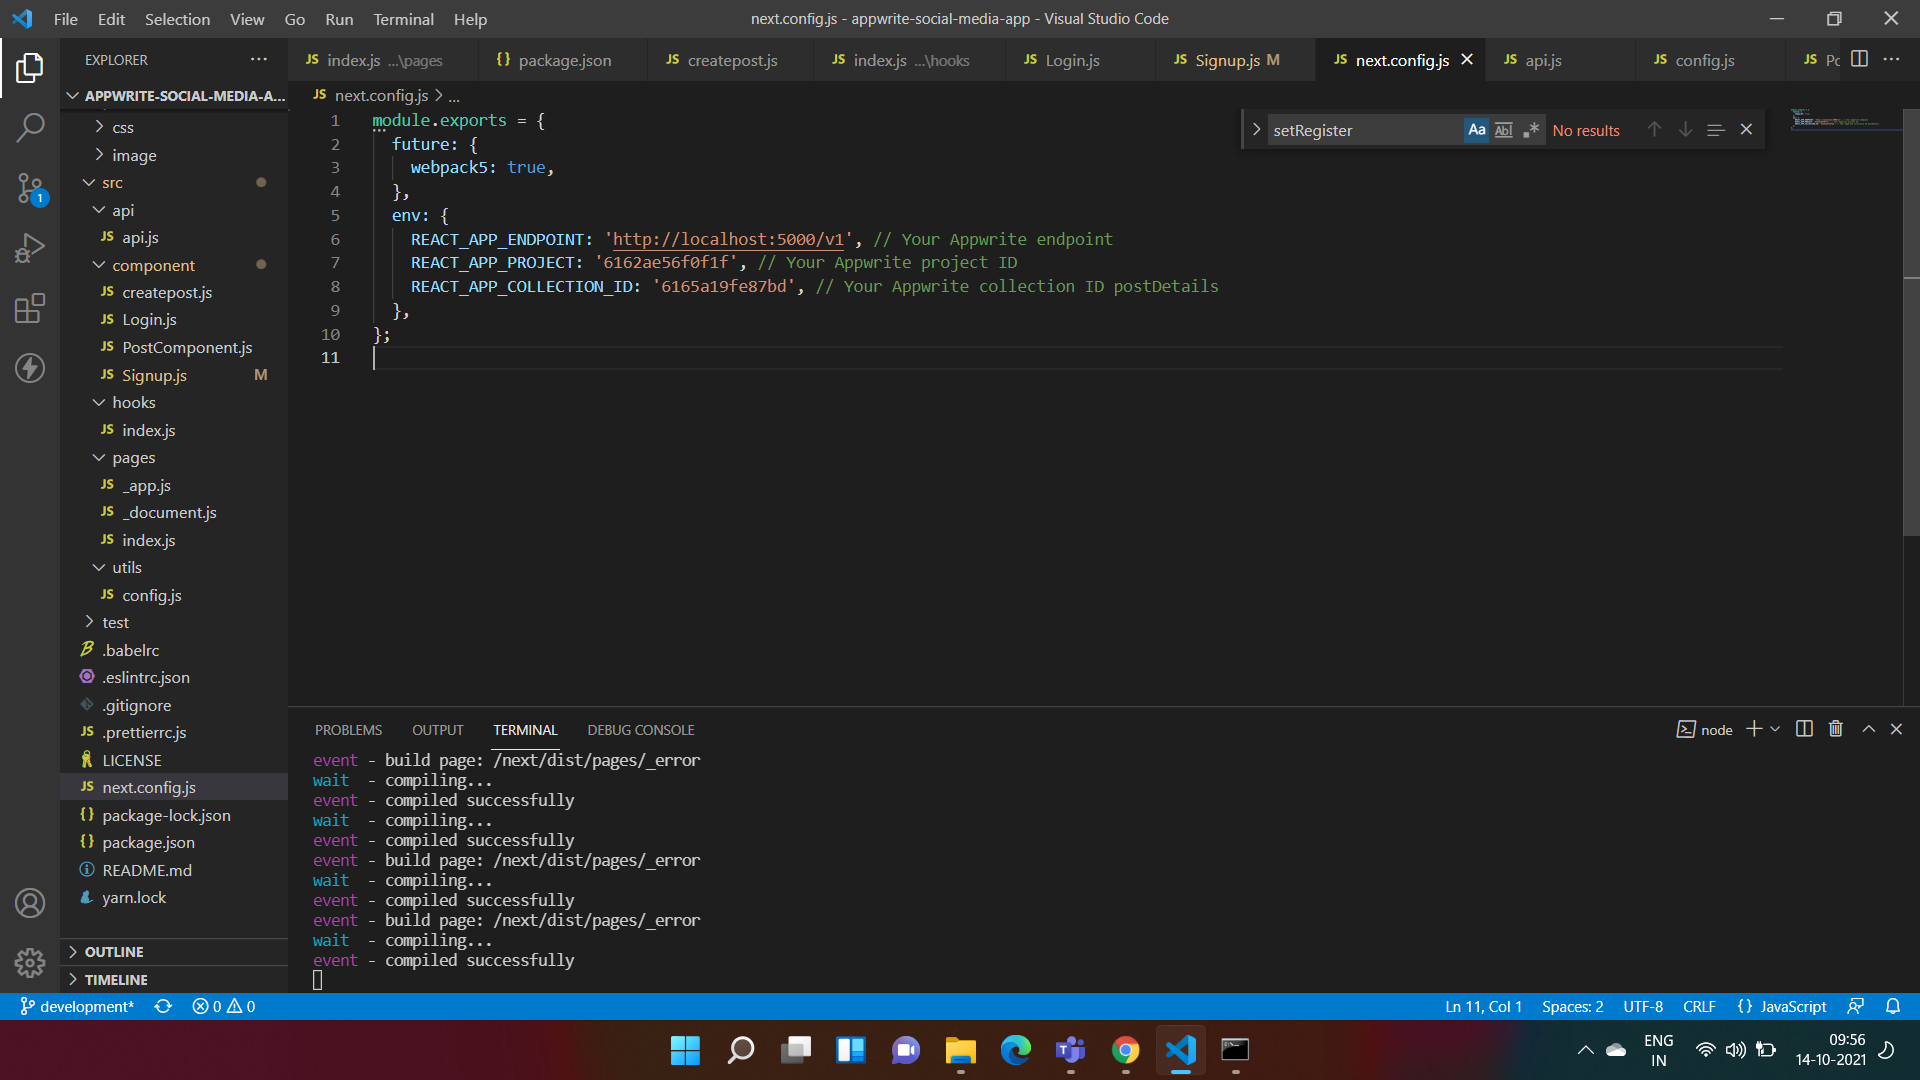Click the feedback icon in status bar
Screen dimensions: 1920x1080
tap(1856, 1006)
